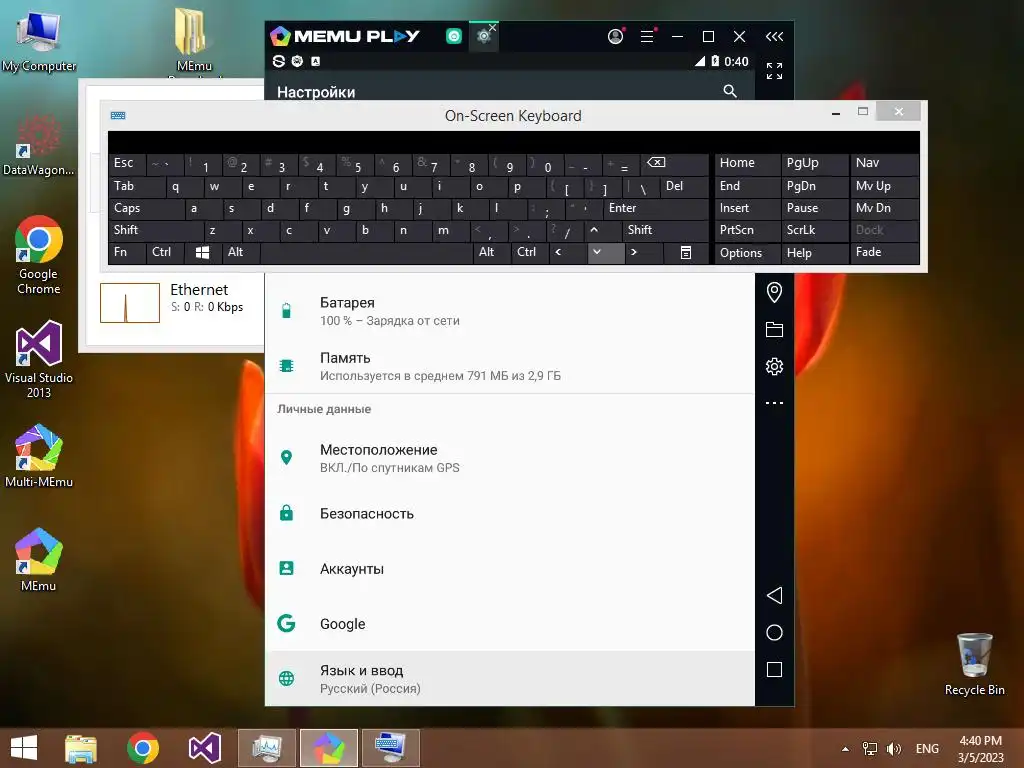Click the Help key on keyboard
This screenshot has width=1024, height=768.
(x=814, y=253)
